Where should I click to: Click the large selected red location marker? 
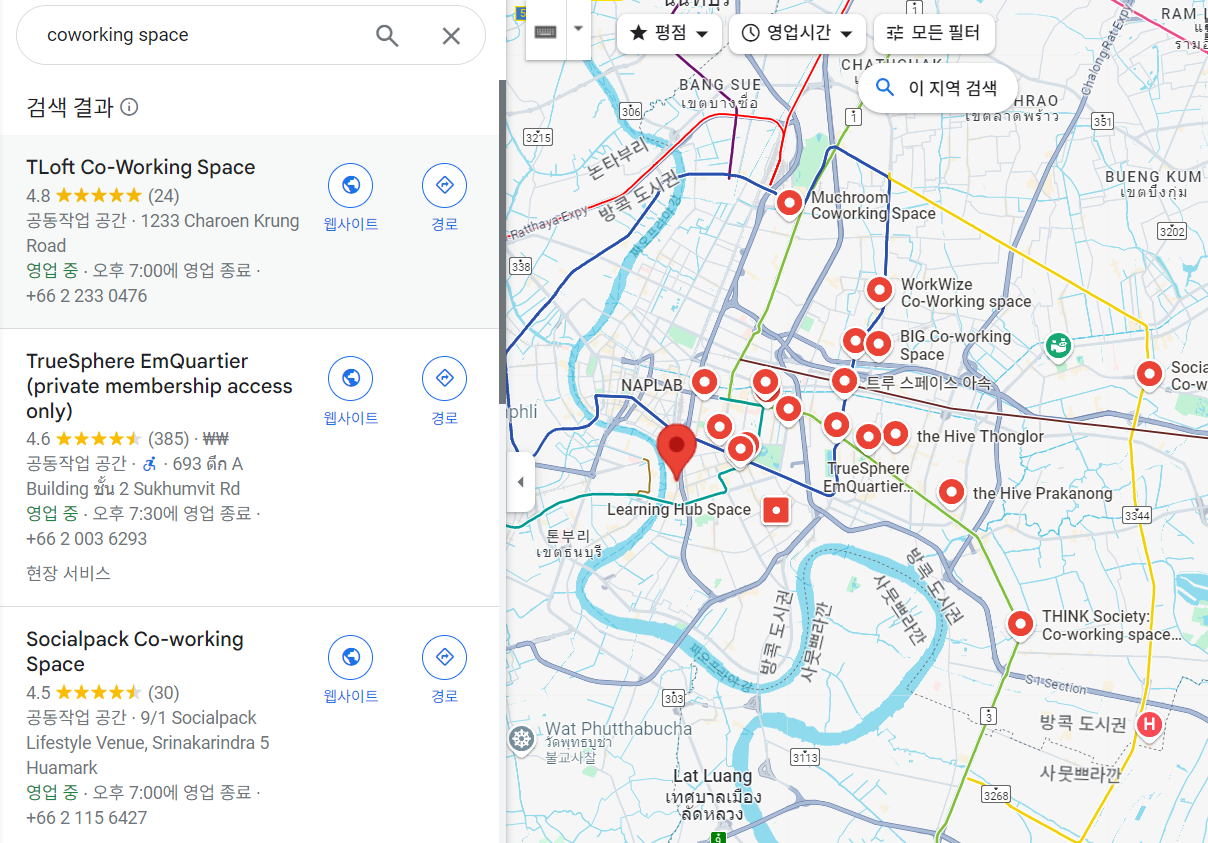(x=678, y=450)
